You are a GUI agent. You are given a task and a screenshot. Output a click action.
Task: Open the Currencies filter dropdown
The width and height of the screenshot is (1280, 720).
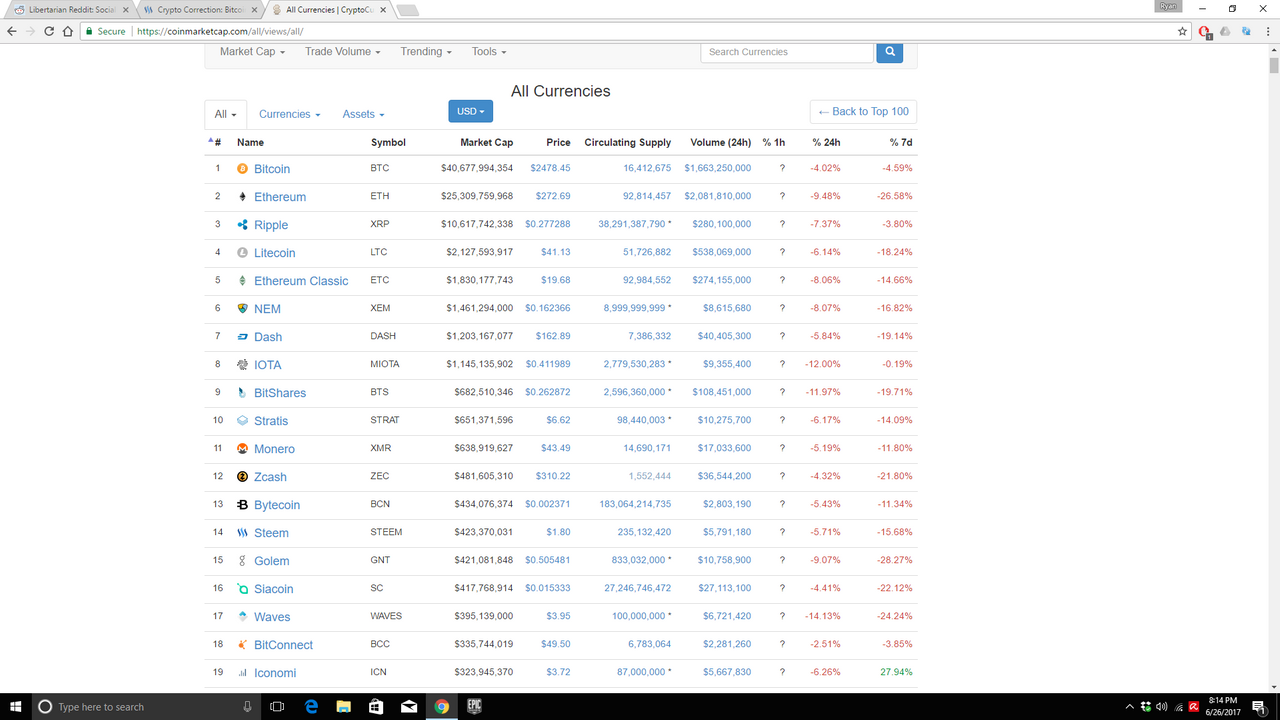(x=289, y=114)
